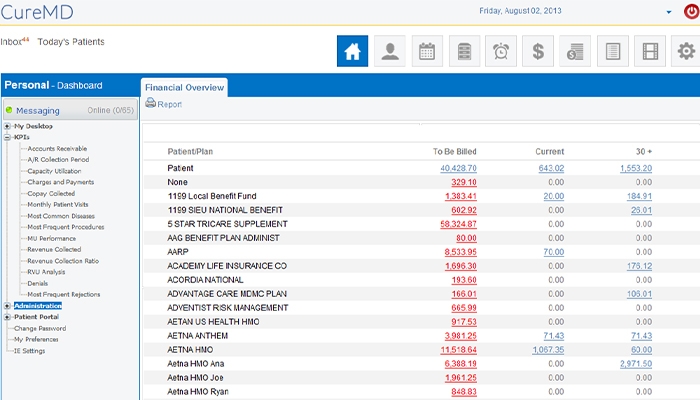This screenshot has height=400, width=700.
Task: Open the Messaging panel header
Action: [x=38, y=110]
